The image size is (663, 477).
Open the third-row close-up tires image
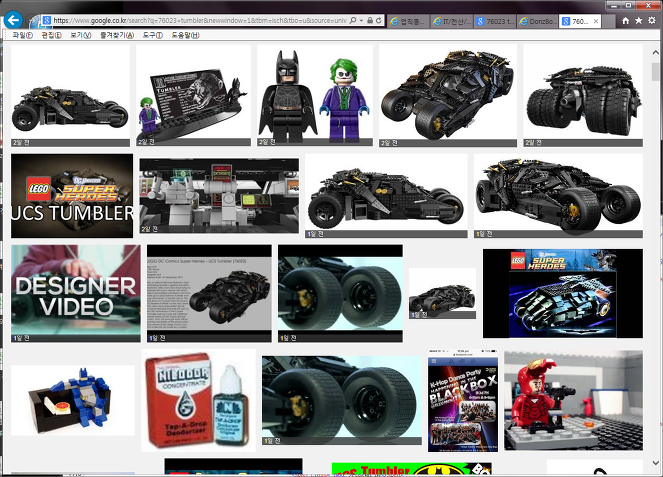tap(340, 293)
